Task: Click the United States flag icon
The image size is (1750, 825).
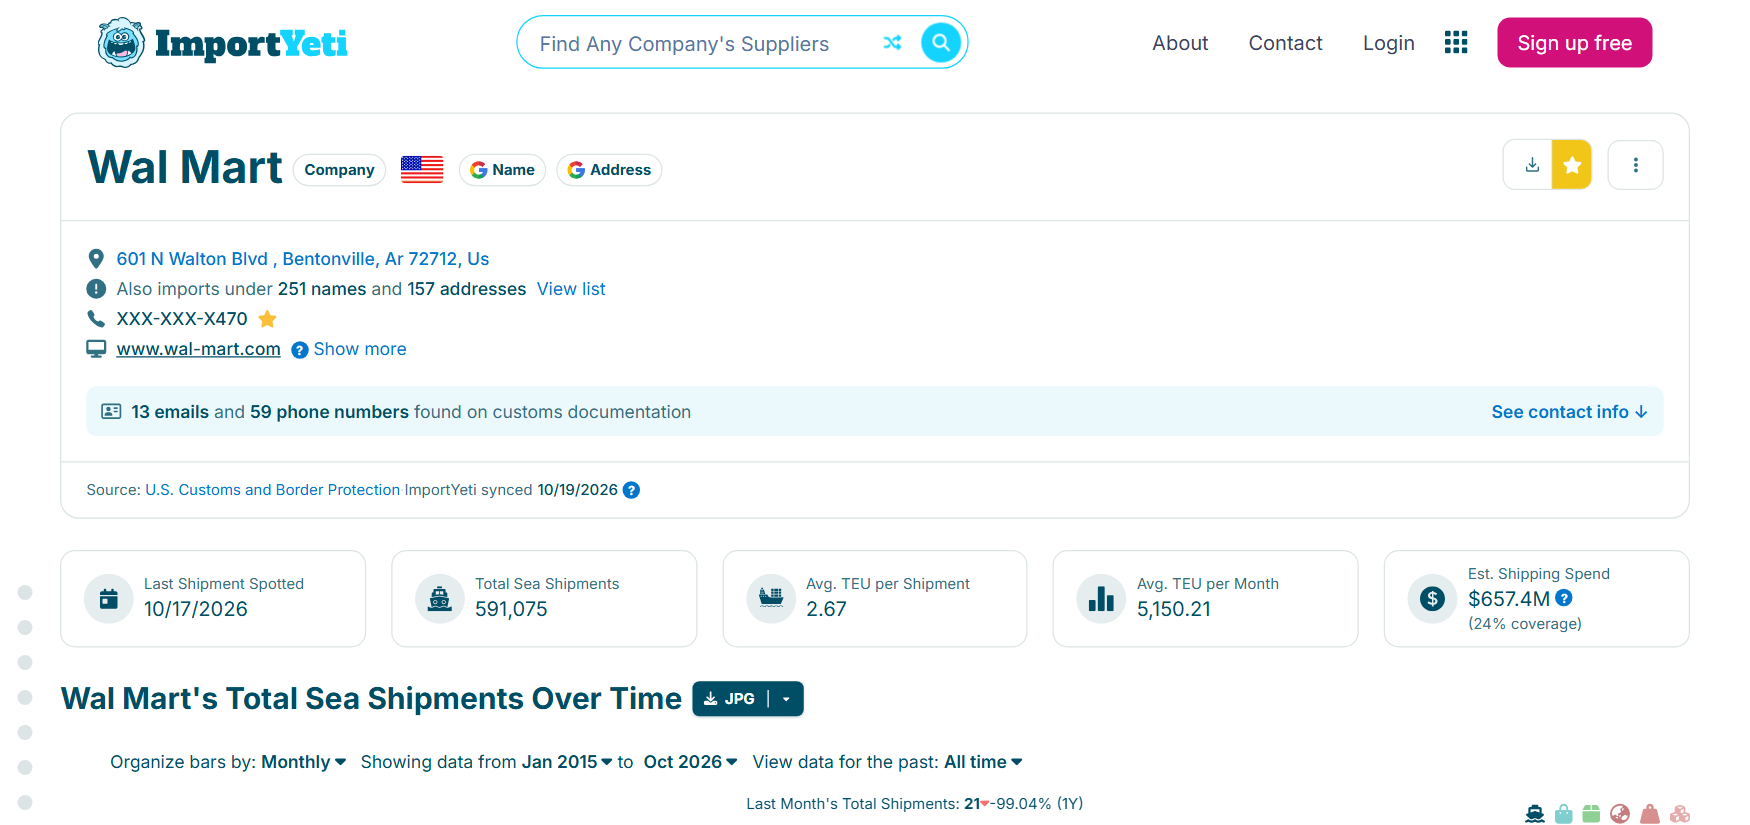Action: coord(422,169)
